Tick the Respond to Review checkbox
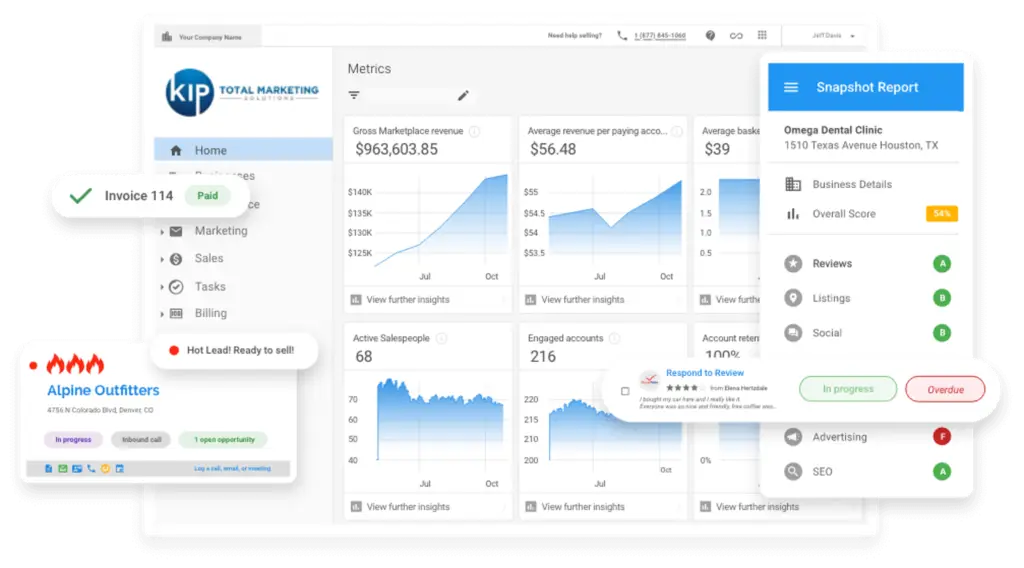 tap(625, 390)
